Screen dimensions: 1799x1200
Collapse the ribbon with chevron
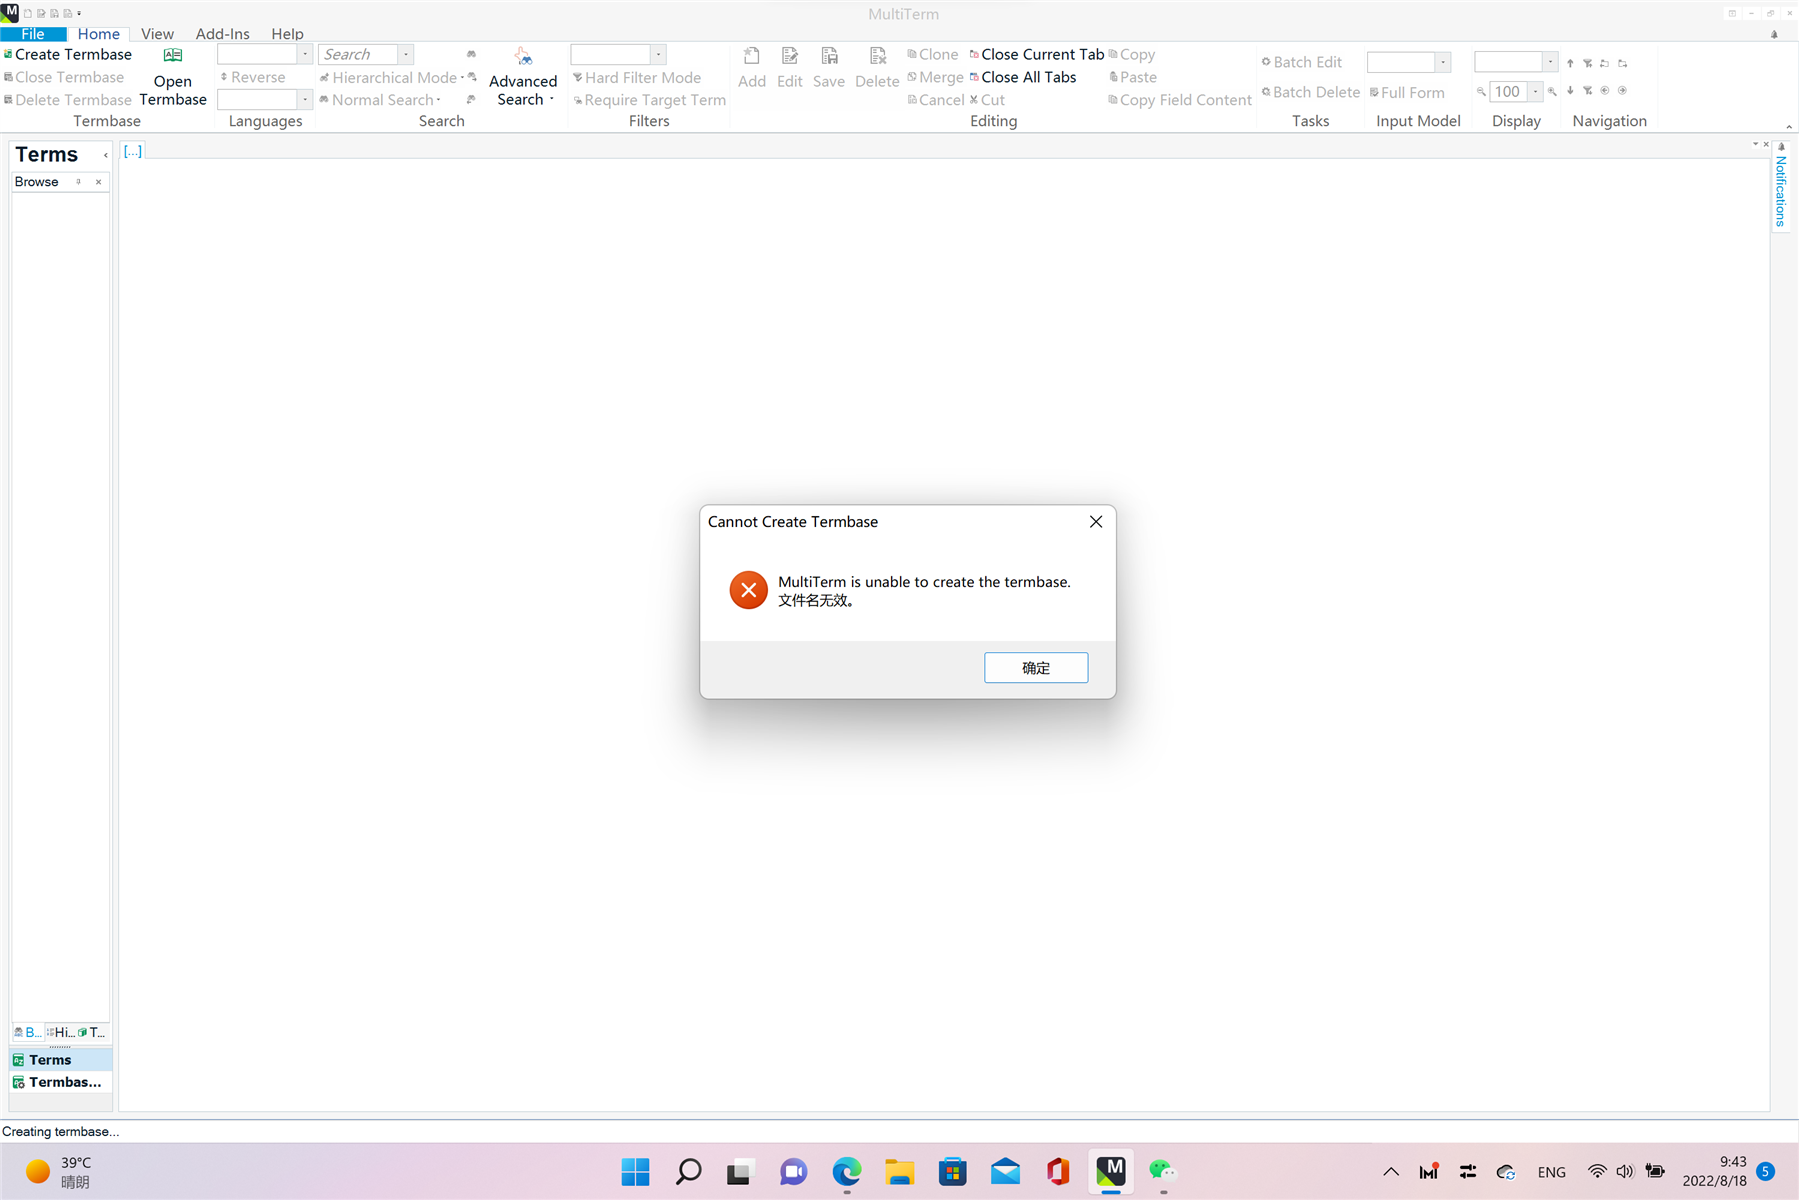1789,126
